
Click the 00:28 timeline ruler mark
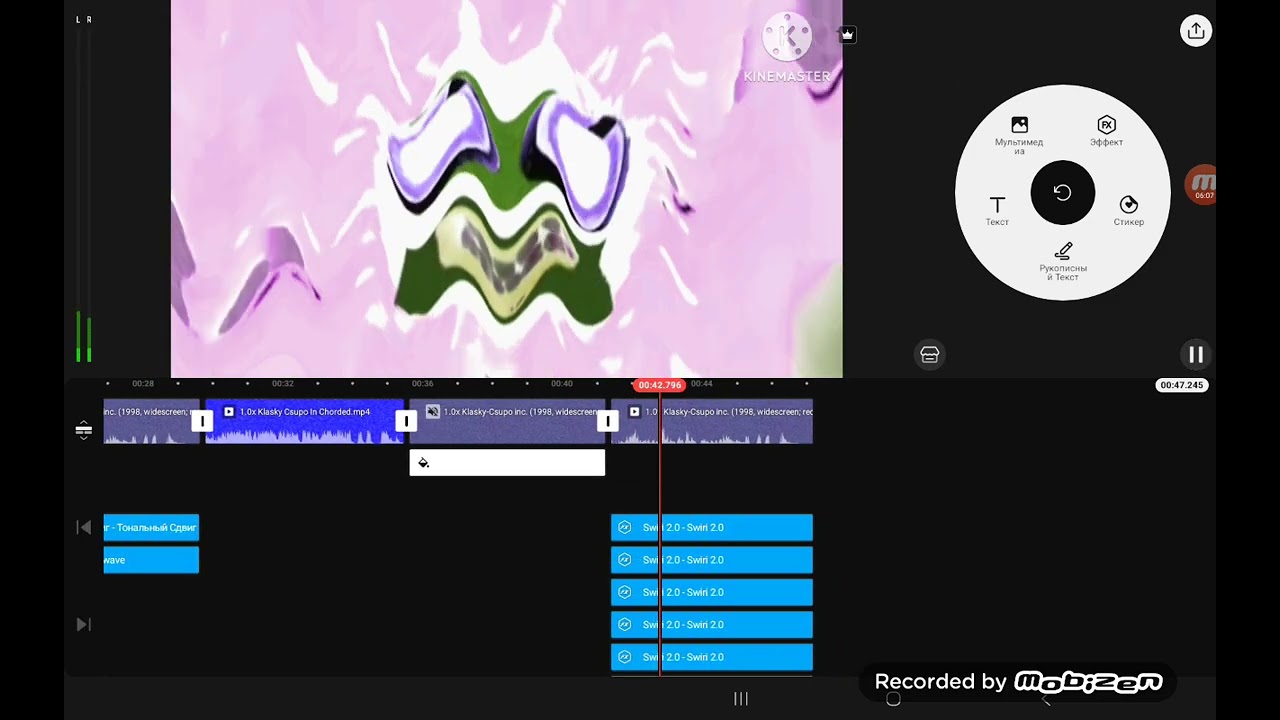pyautogui.click(x=143, y=384)
